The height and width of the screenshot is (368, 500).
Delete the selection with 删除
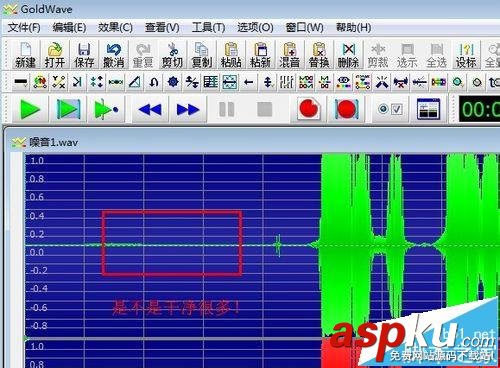348,55
